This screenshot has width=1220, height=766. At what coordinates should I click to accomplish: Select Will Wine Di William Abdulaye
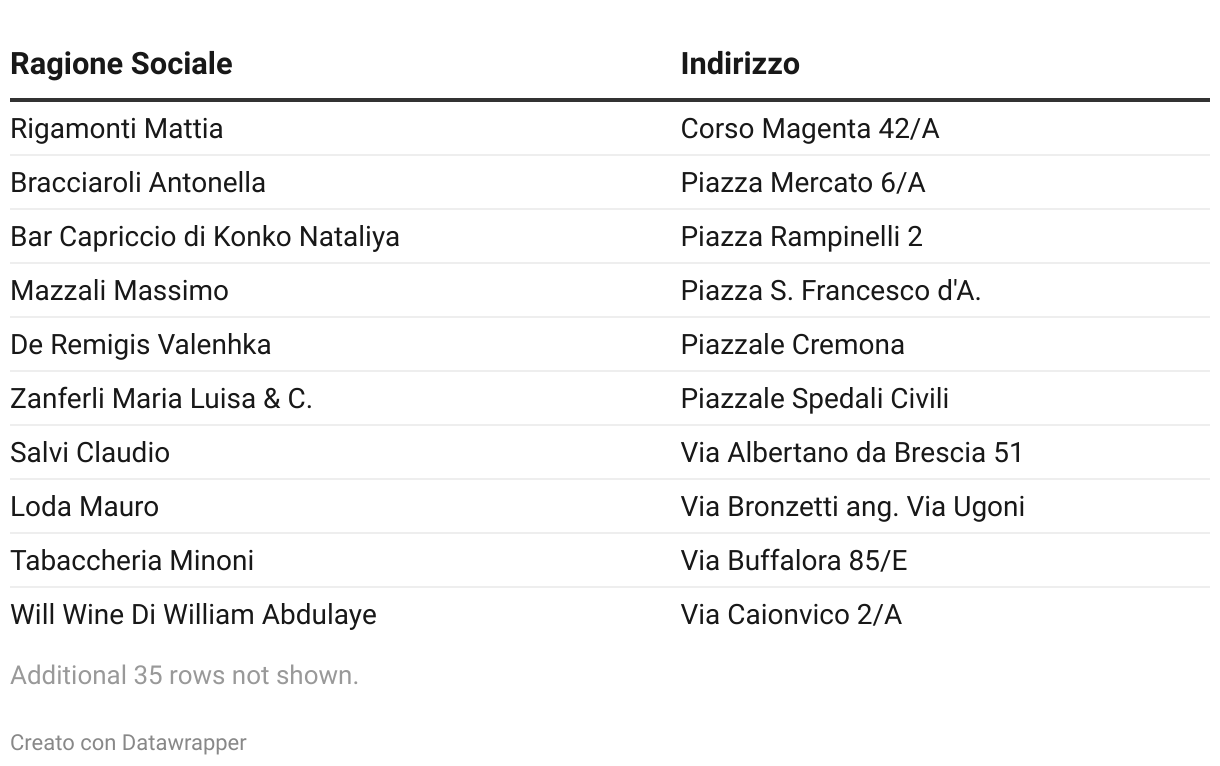(x=194, y=614)
